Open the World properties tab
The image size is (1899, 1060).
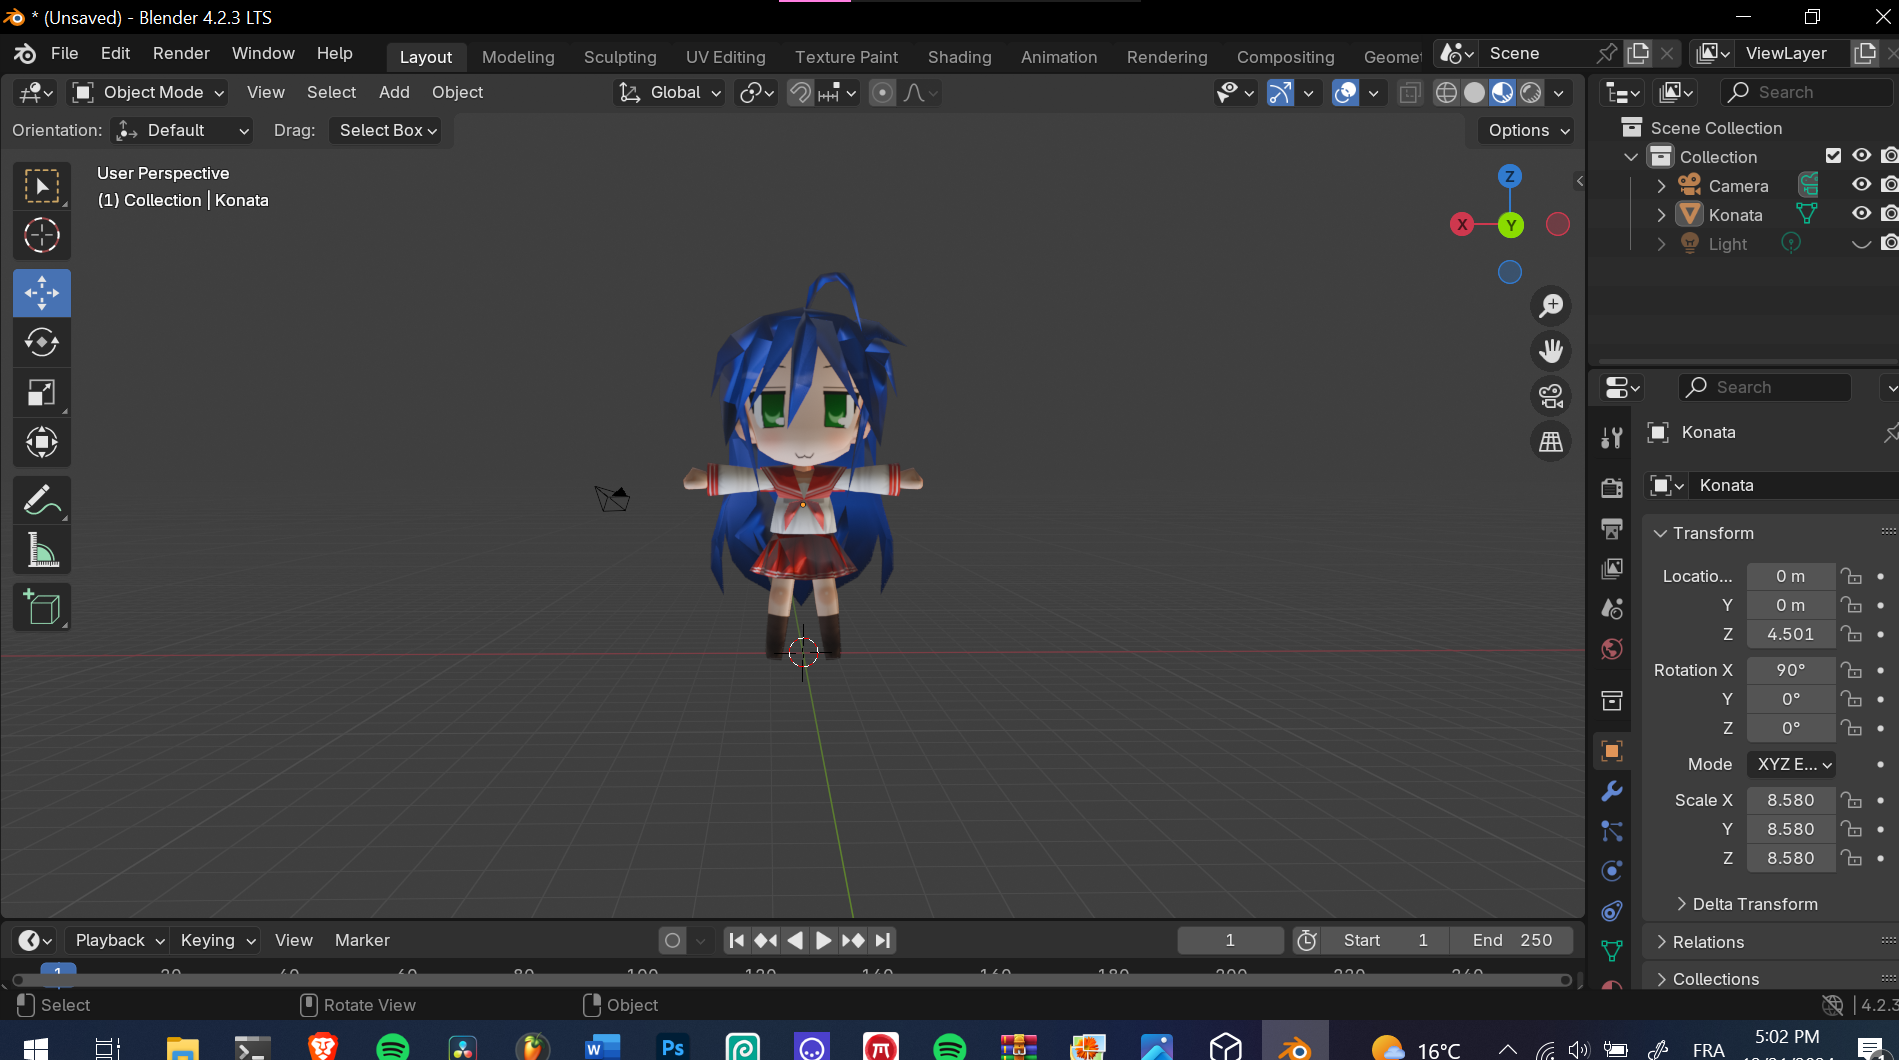point(1612,649)
